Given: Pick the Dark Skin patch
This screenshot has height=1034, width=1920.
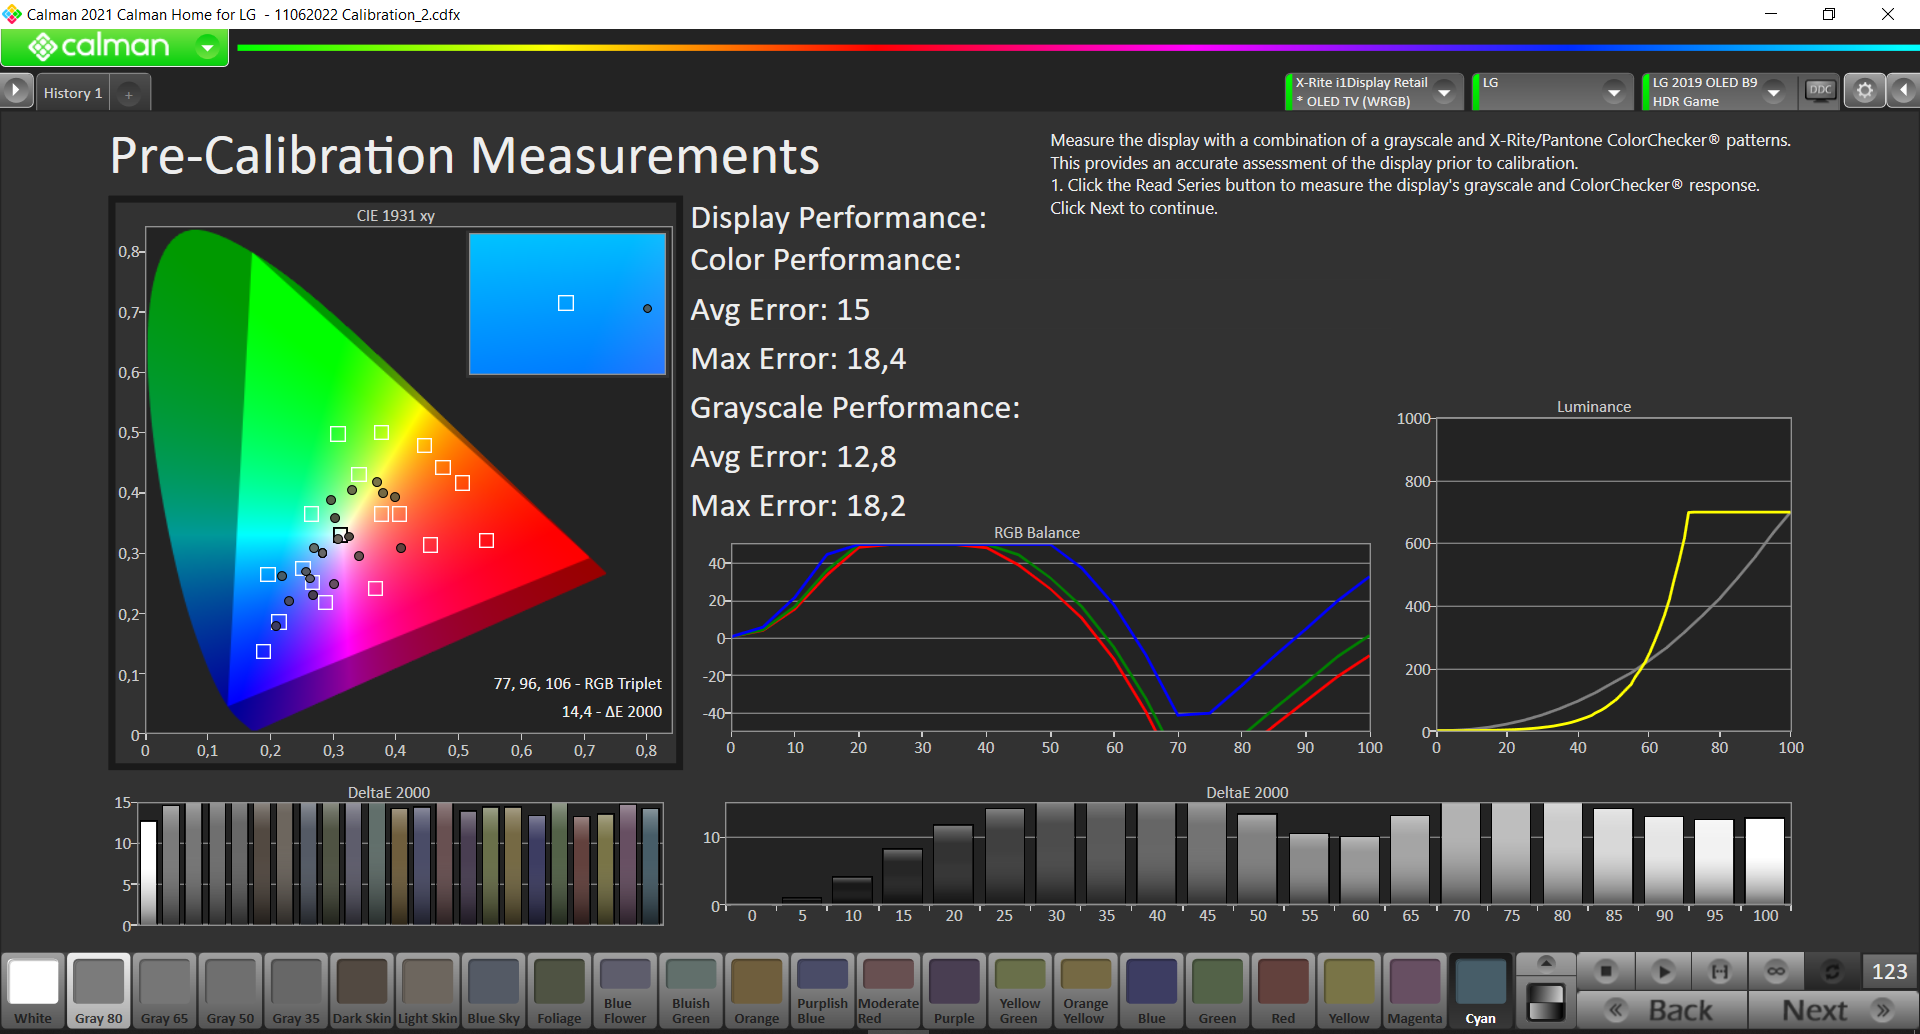Looking at the screenshot, I should 362,991.
